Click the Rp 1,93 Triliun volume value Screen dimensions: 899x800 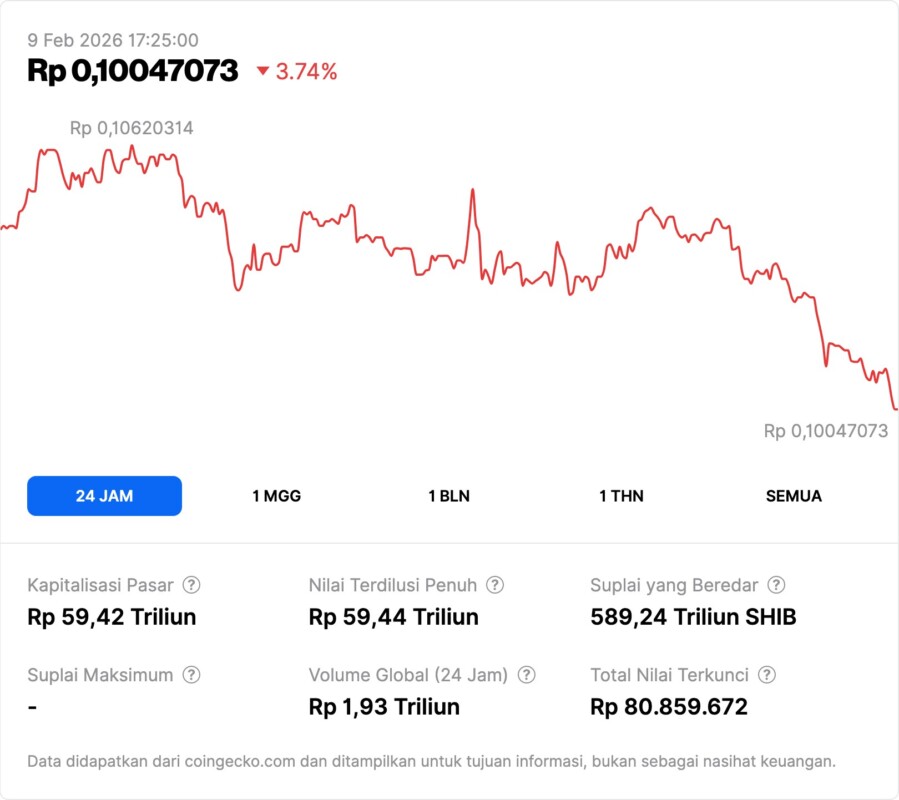coord(385,707)
